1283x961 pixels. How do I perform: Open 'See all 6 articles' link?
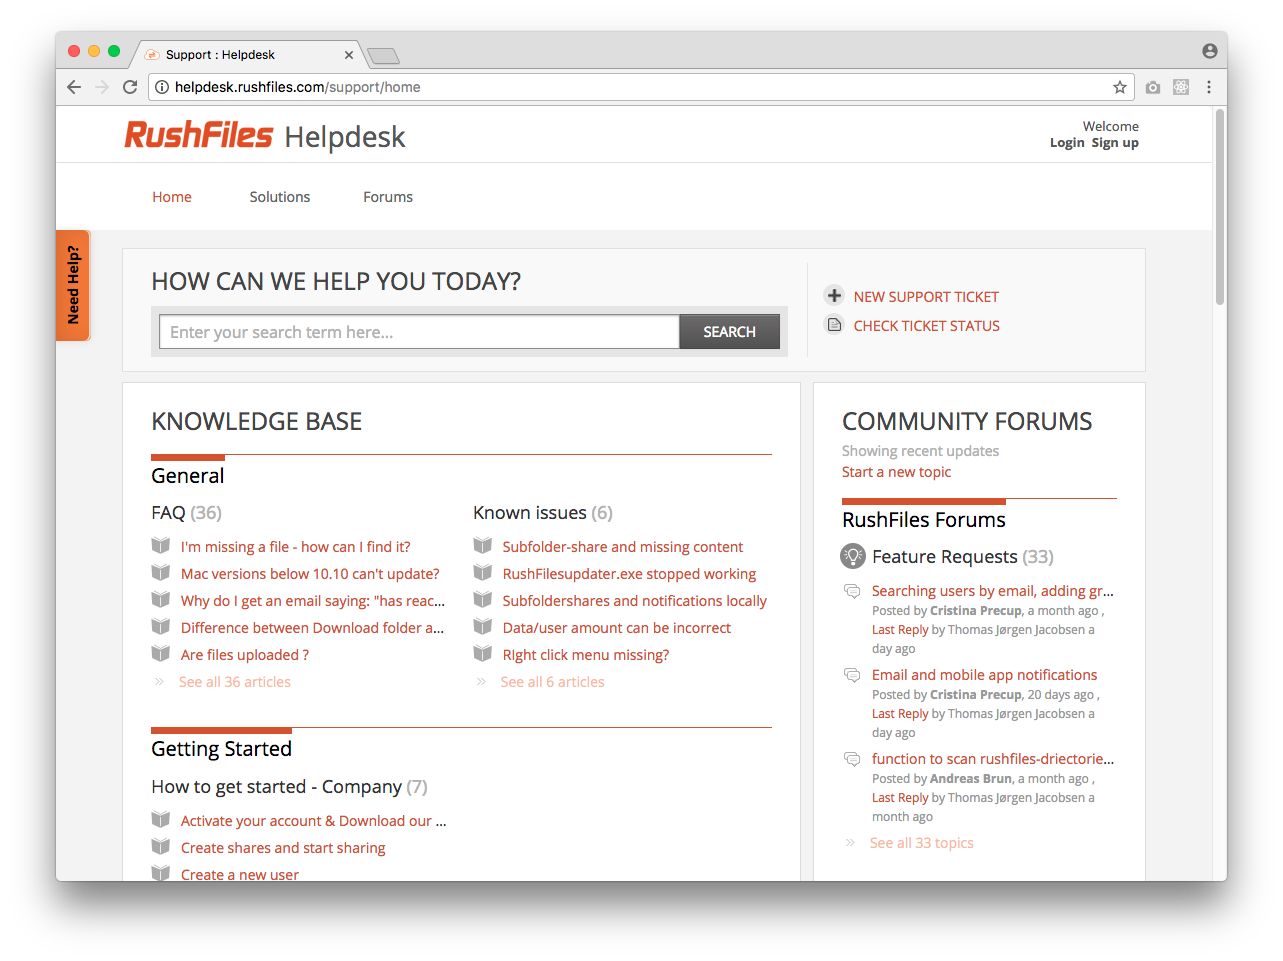[553, 682]
